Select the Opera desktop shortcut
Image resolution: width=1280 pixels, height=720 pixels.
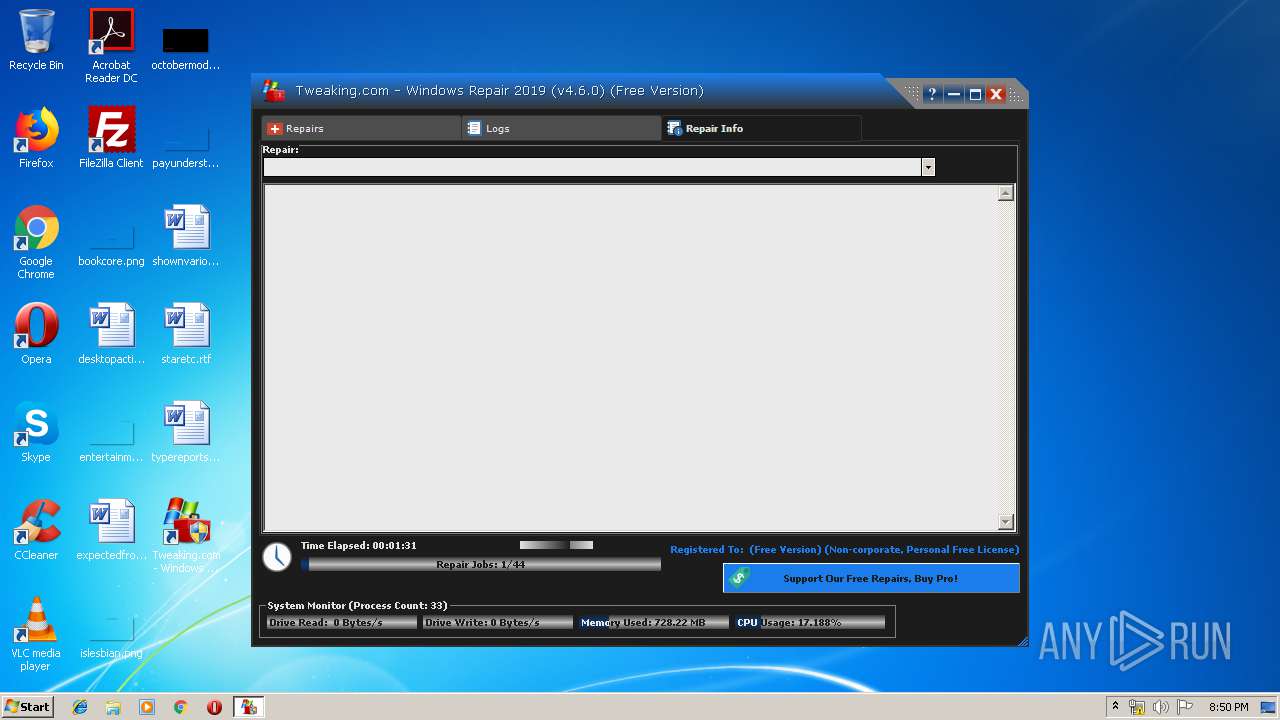point(36,334)
